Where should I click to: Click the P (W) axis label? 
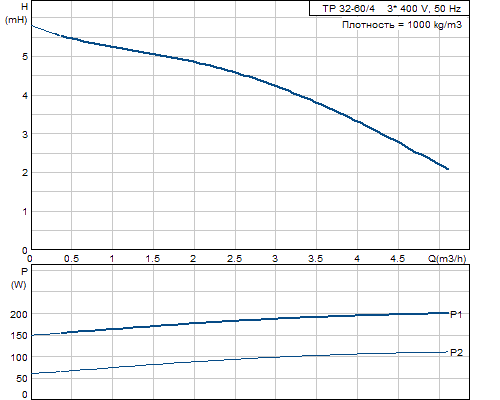pyautogui.click(x=19, y=278)
